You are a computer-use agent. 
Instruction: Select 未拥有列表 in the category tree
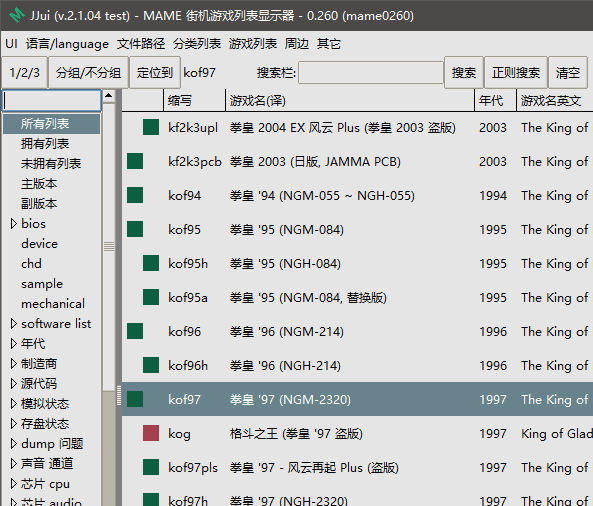click(51, 164)
